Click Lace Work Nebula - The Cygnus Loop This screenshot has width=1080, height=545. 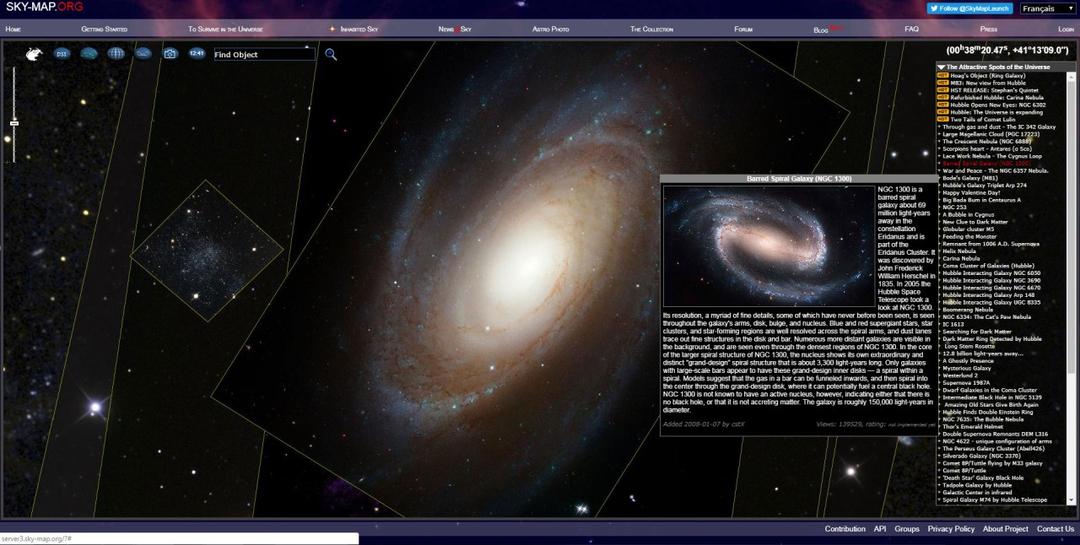click(x=992, y=156)
